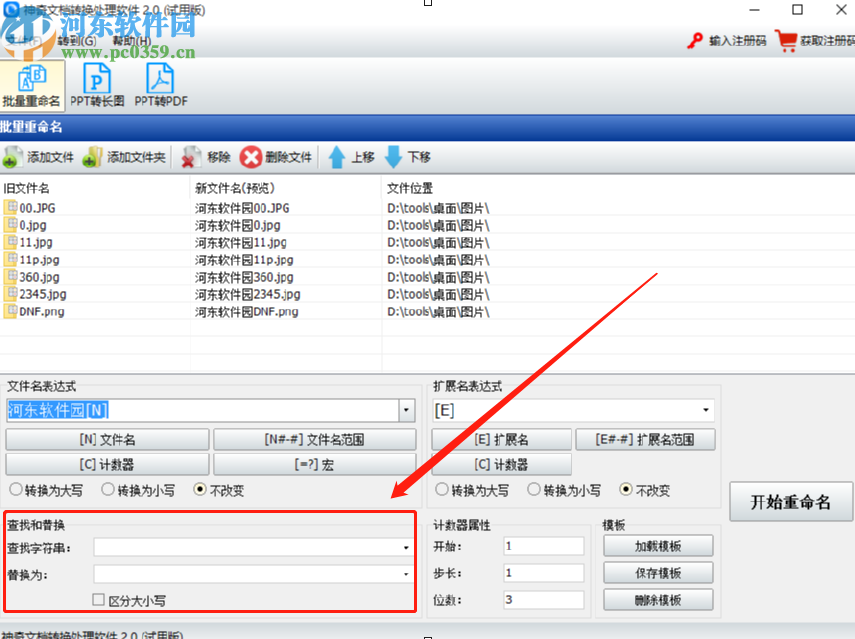Screen dimensions: 855x639
Task: Select preview name 河东软件园00.JPG
Action: (x=242, y=208)
